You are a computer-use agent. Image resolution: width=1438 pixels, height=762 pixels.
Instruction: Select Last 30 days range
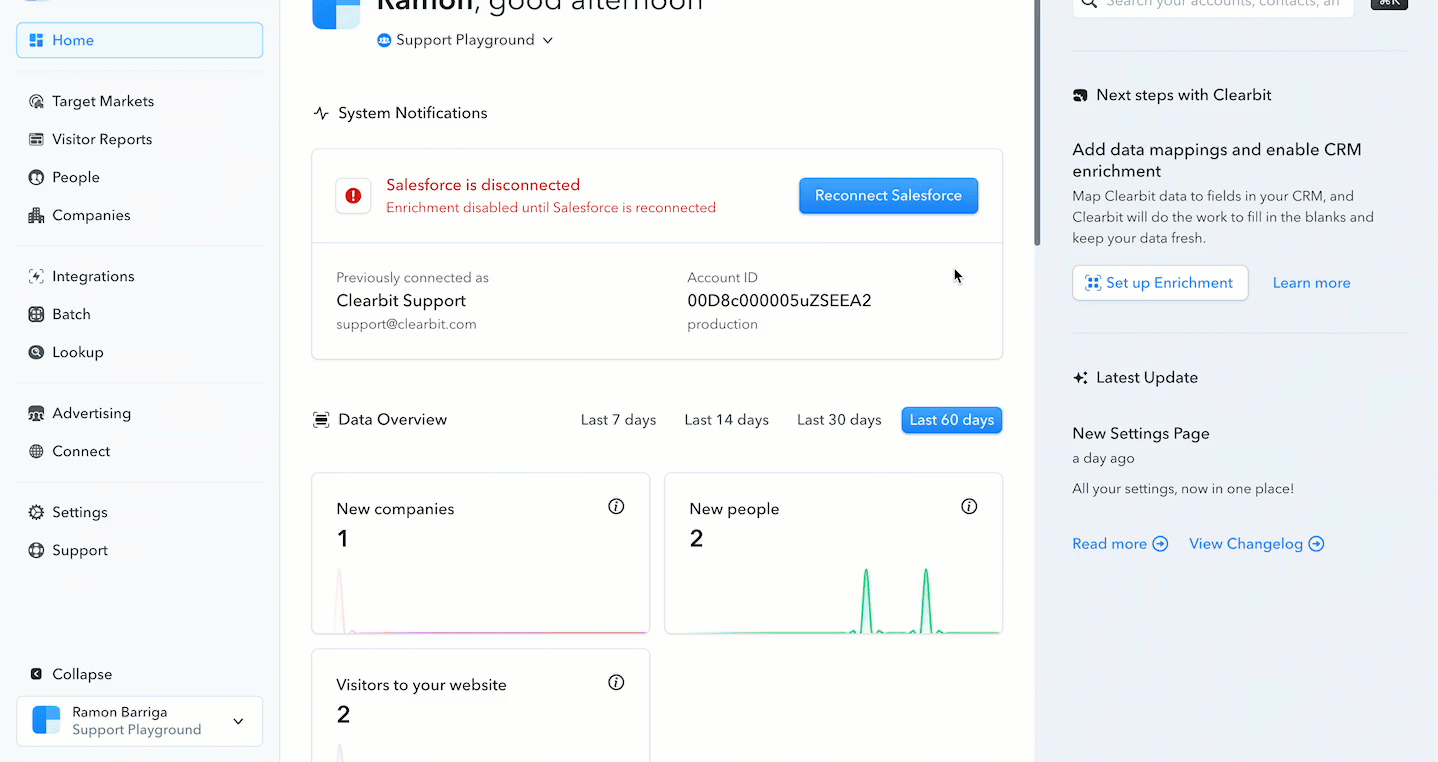(x=839, y=420)
